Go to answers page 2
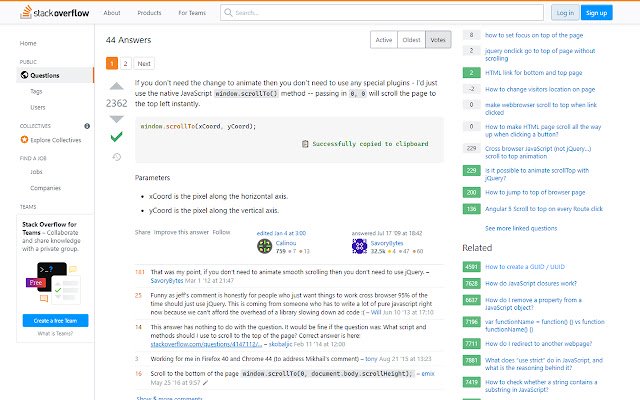The width and height of the screenshot is (640, 400). pyautogui.click(x=125, y=63)
